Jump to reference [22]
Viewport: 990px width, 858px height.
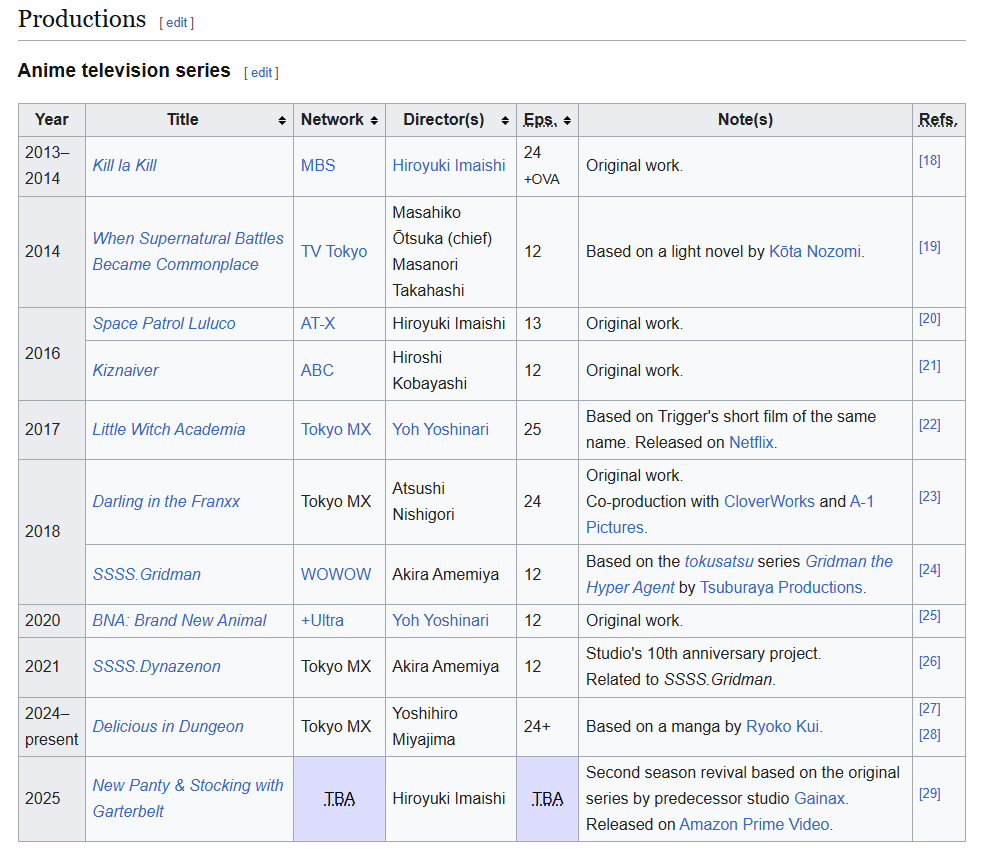[929, 425]
